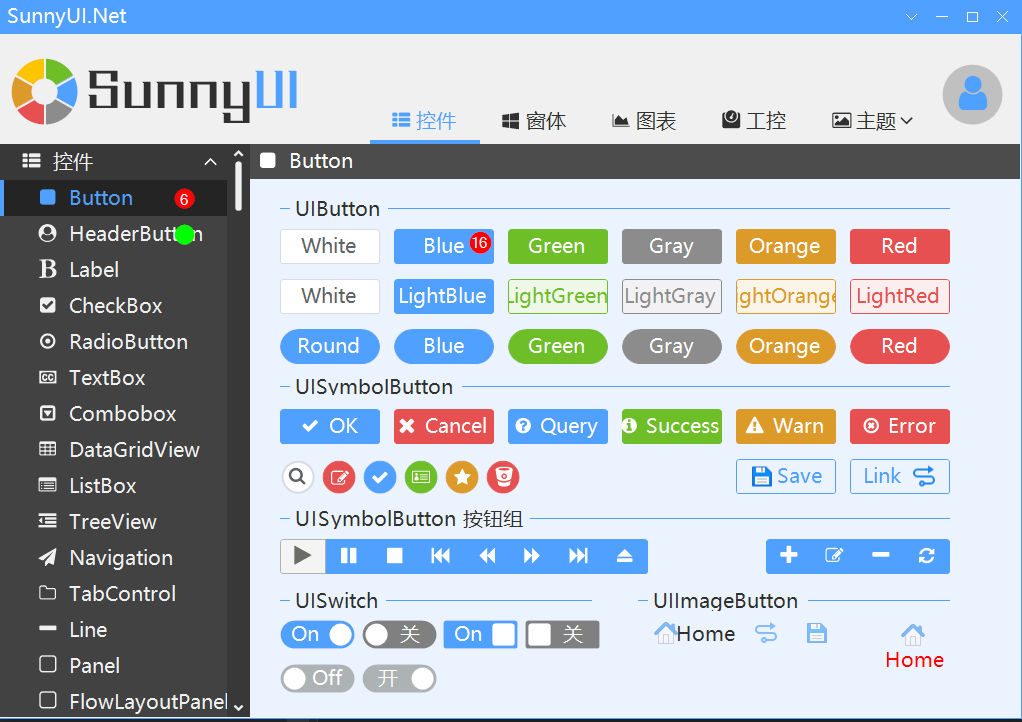Click the edit icon in the blue button group

pyautogui.click(x=834, y=556)
